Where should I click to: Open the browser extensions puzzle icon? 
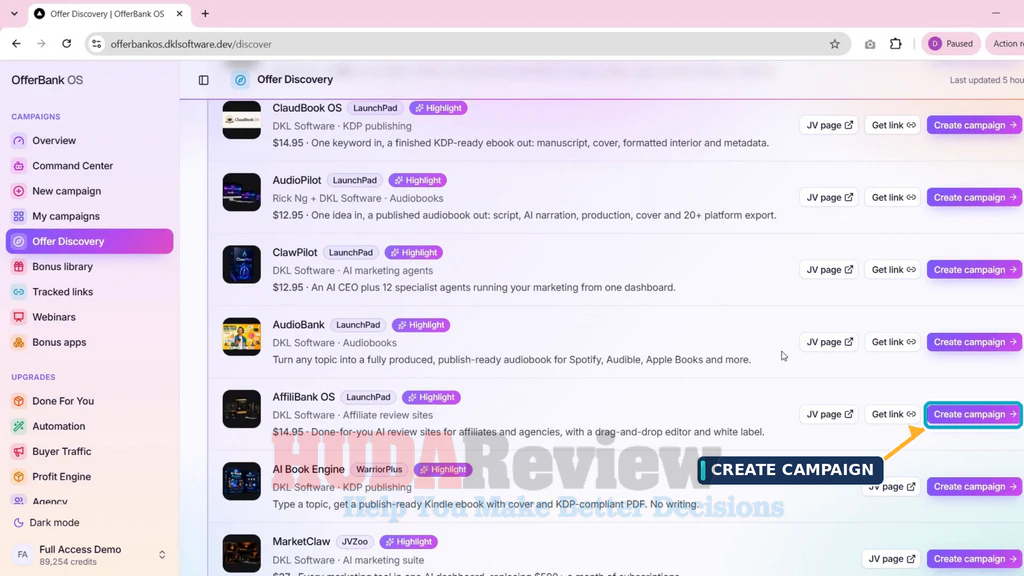pyautogui.click(x=896, y=44)
